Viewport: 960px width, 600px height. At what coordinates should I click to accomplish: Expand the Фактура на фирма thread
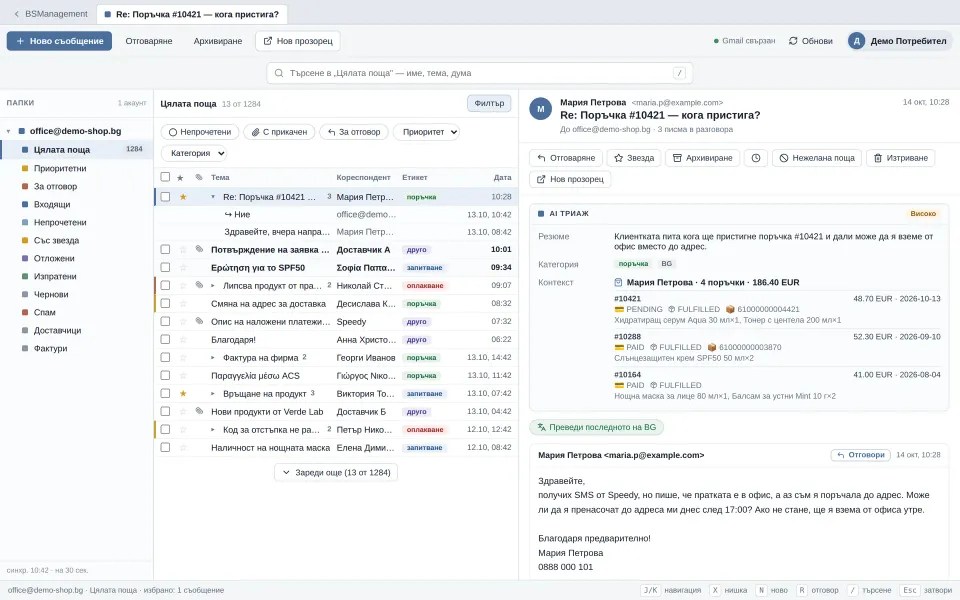click(x=213, y=358)
